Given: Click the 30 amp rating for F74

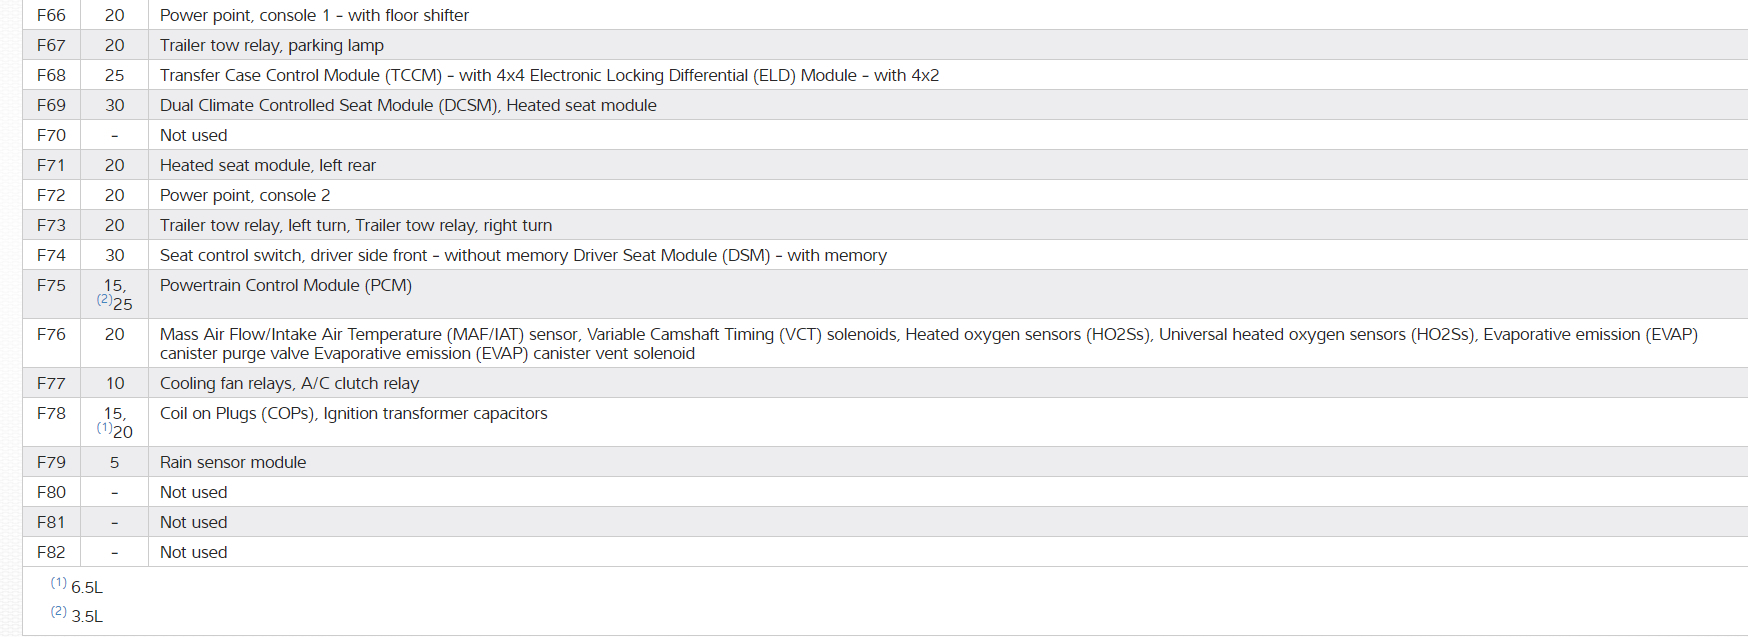Looking at the screenshot, I should click(x=115, y=255).
